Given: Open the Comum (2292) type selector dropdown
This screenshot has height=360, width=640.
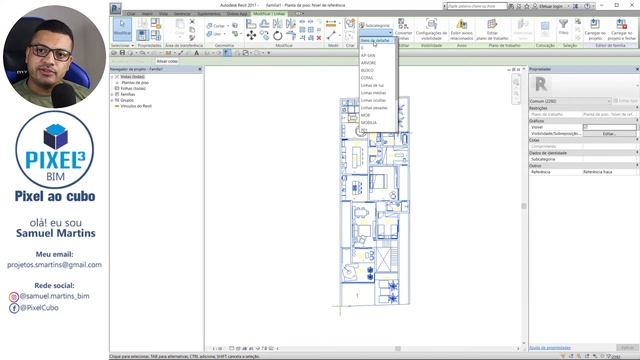Looking at the screenshot, I should (x=570, y=101).
